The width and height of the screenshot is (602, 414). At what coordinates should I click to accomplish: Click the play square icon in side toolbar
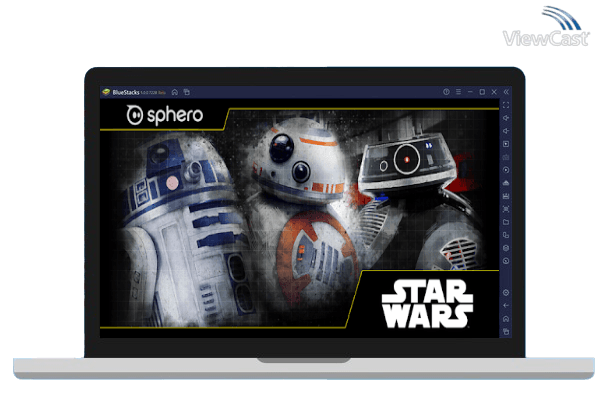(x=506, y=144)
